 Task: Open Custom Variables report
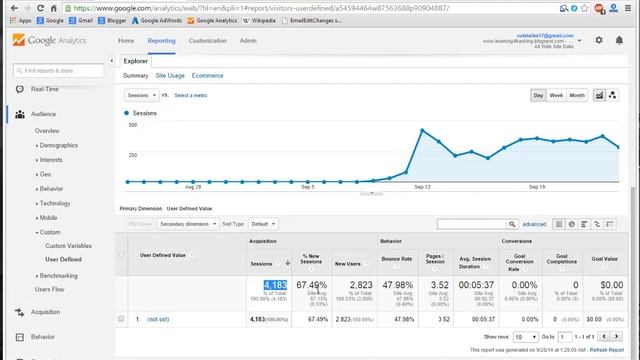click(x=68, y=246)
